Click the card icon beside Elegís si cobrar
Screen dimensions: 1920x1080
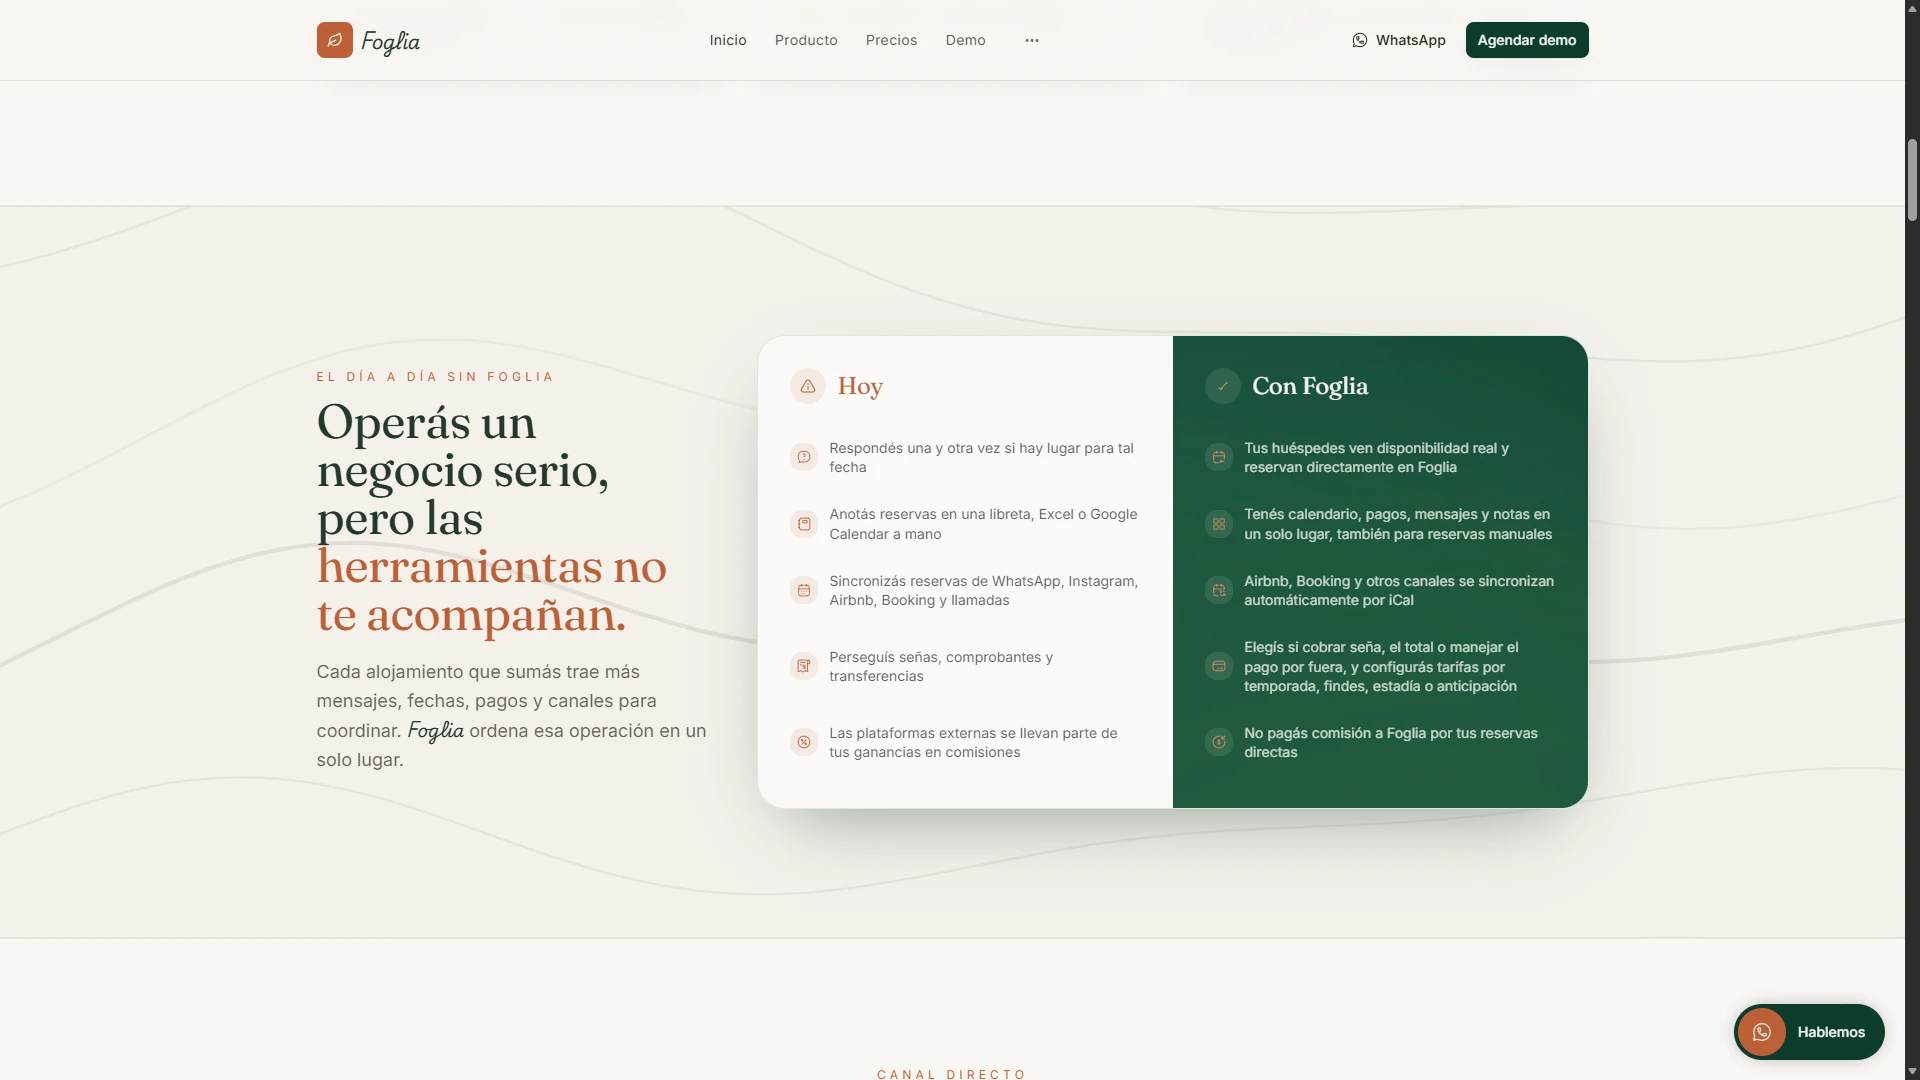(x=1219, y=666)
